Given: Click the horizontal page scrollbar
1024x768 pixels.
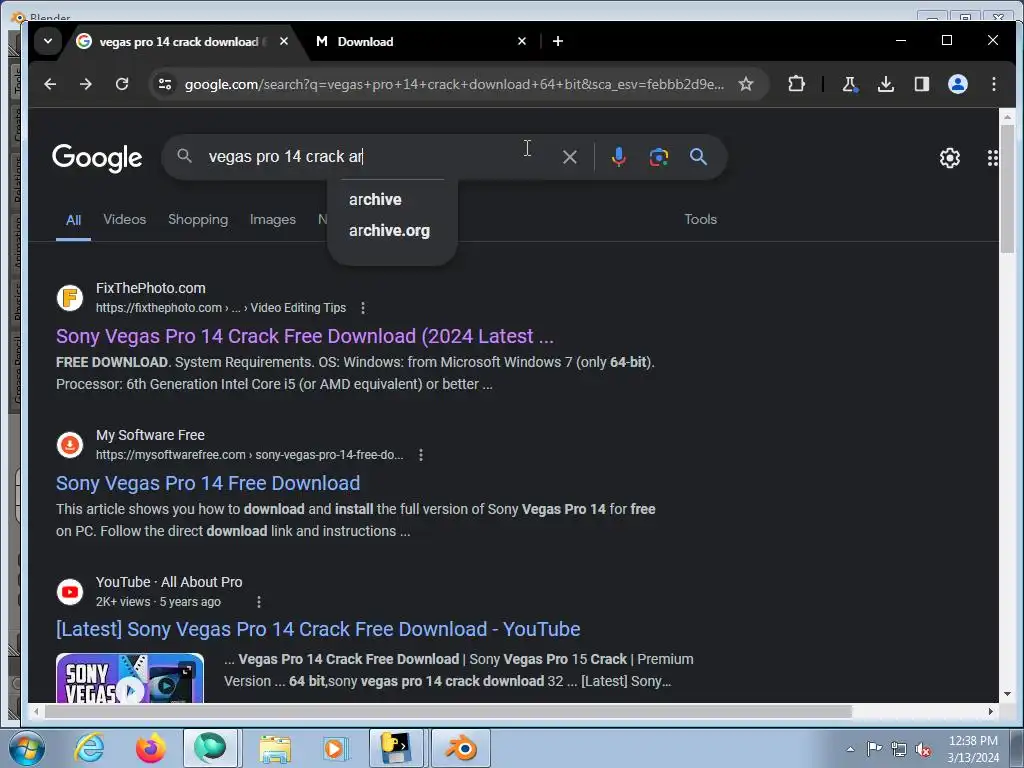Looking at the screenshot, I should tap(448, 711).
